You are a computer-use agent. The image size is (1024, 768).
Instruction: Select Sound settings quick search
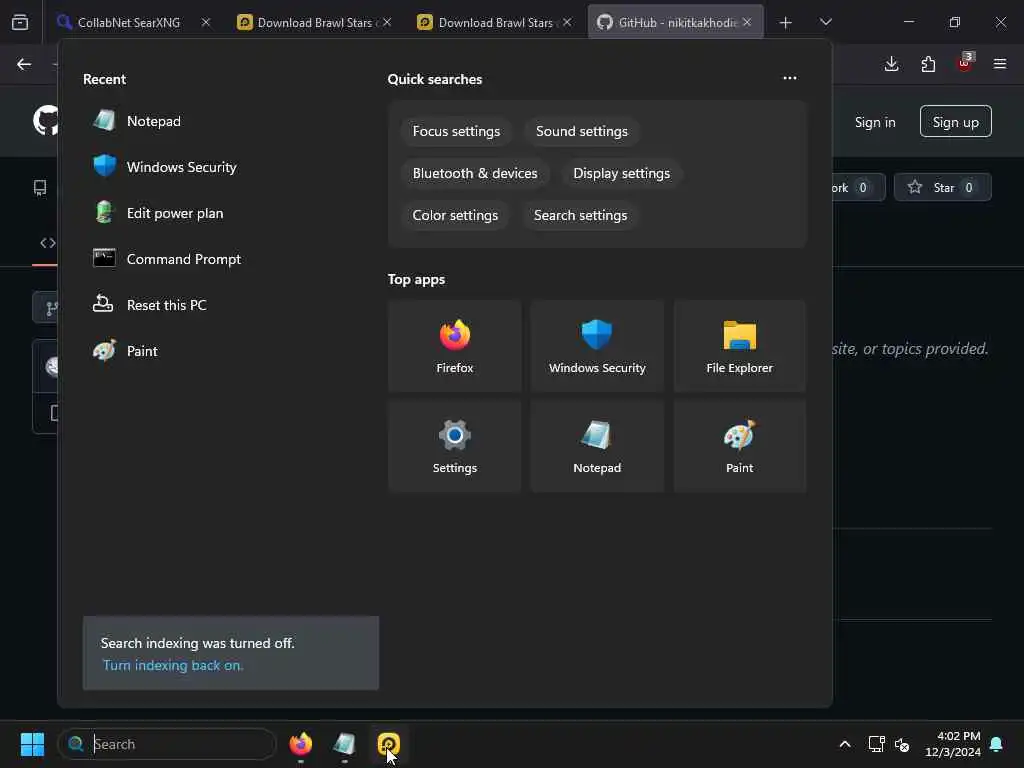[582, 131]
